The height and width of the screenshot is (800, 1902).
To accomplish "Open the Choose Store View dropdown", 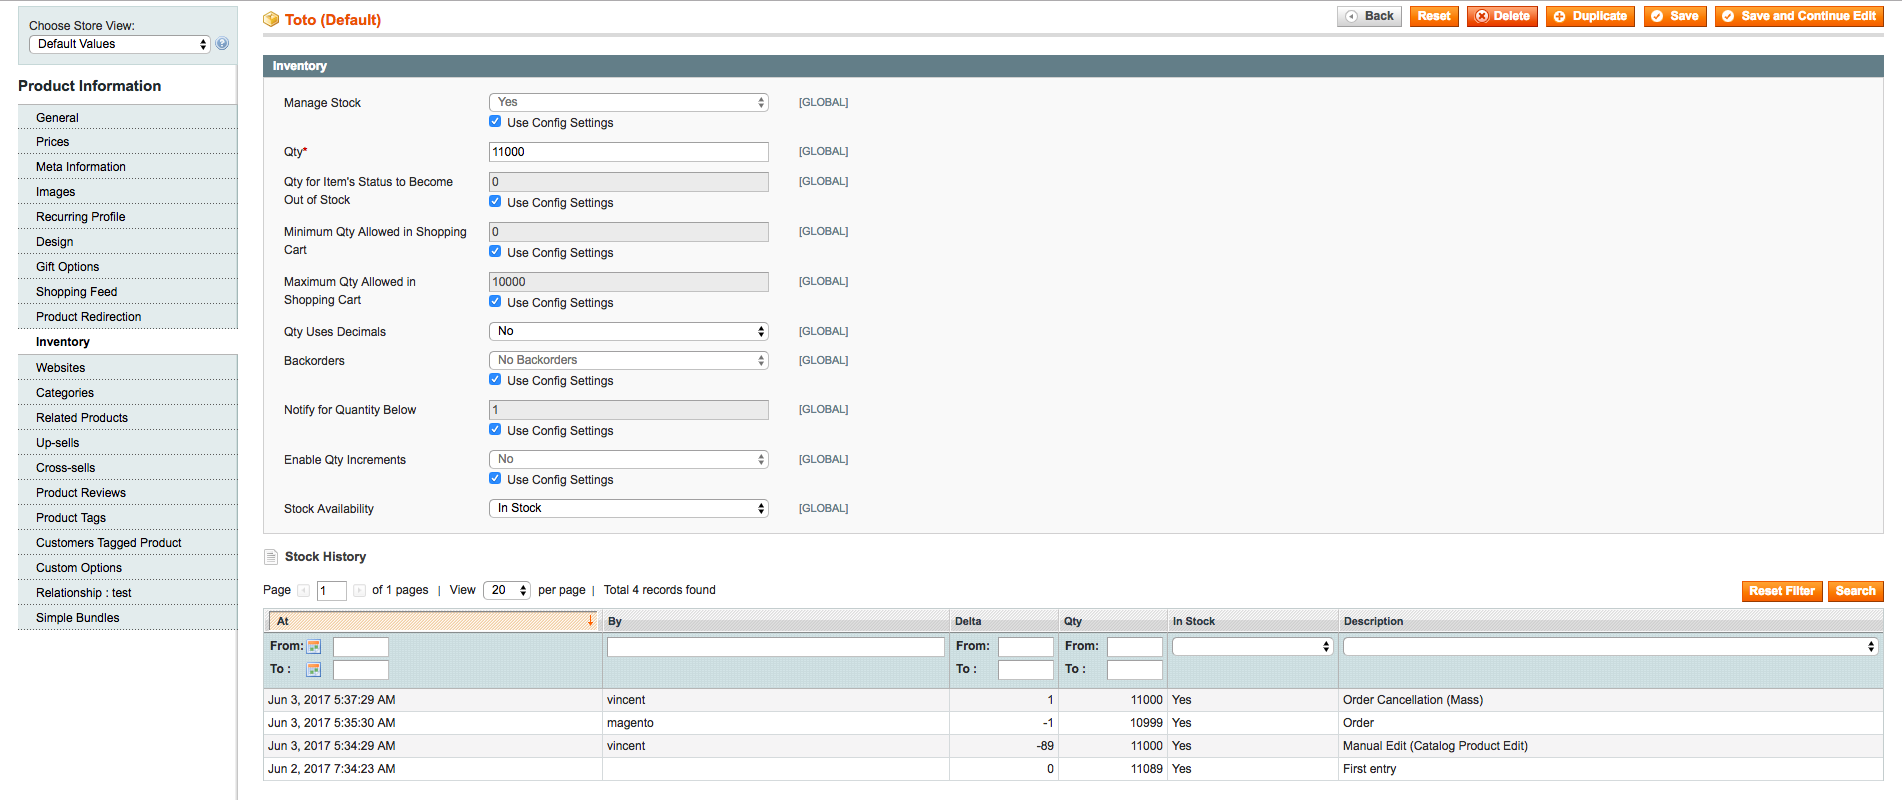I will [120, 44].
